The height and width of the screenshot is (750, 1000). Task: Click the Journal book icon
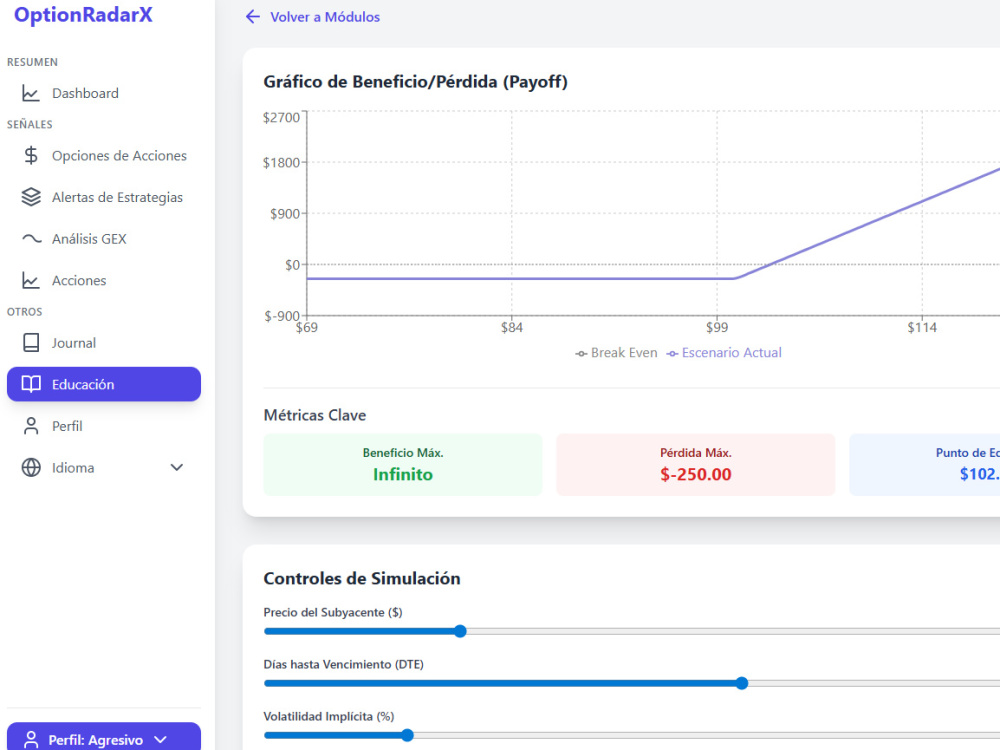click(x=31, y=342)
